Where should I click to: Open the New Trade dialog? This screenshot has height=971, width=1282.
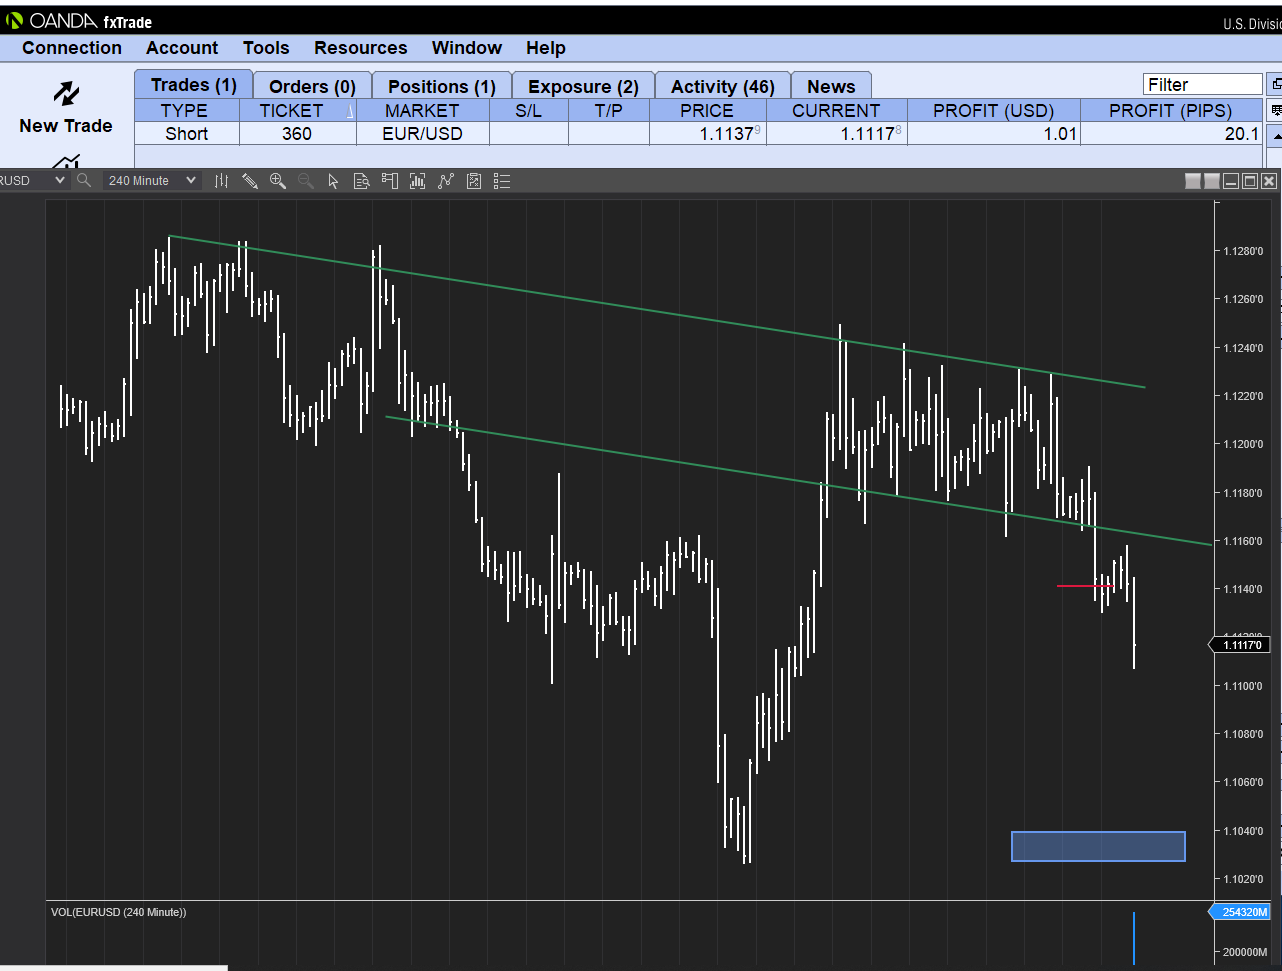tap(66, 108)
